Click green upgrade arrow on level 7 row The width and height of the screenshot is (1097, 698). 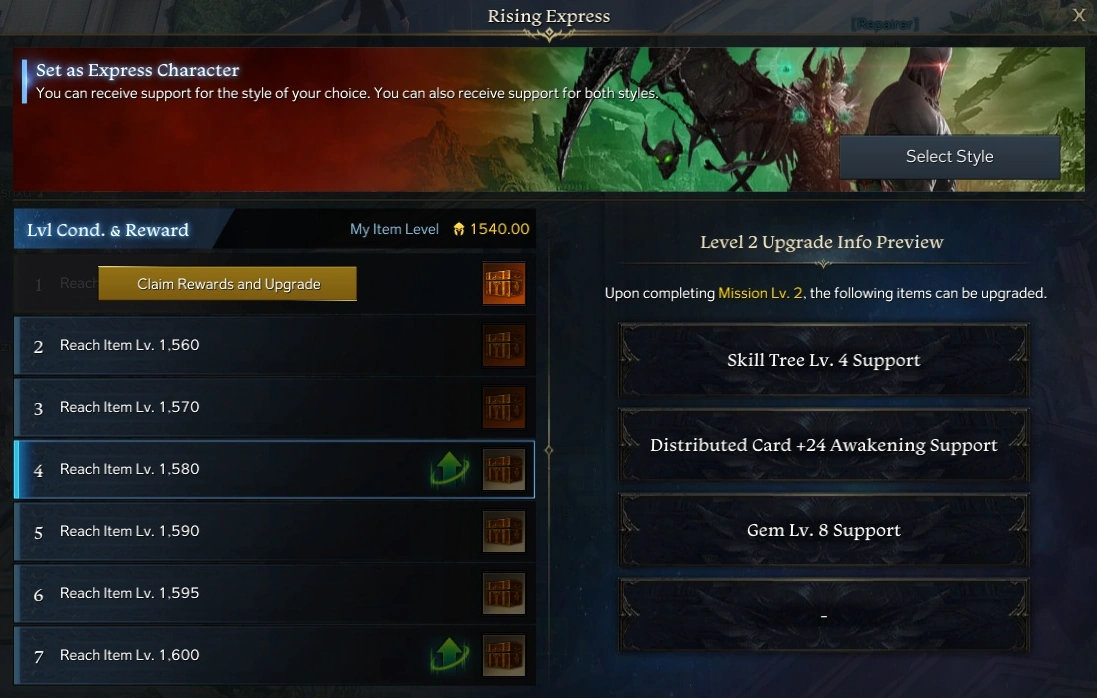(449, 654)
